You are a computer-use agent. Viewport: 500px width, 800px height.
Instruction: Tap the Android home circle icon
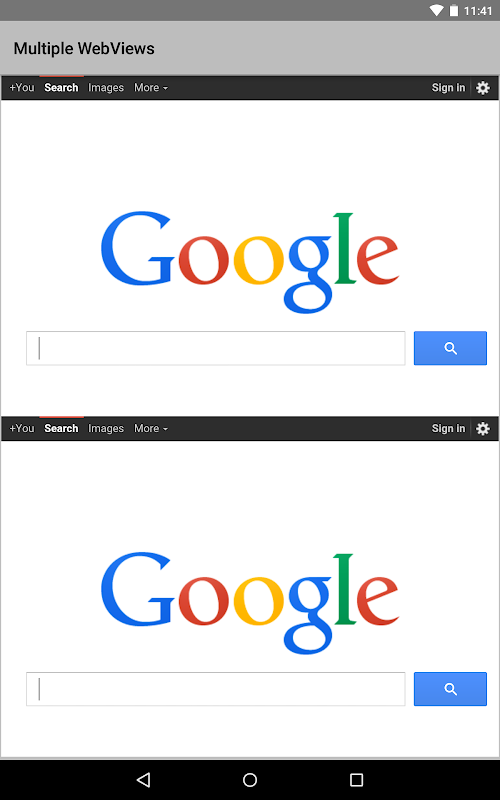tap(250, 779)
